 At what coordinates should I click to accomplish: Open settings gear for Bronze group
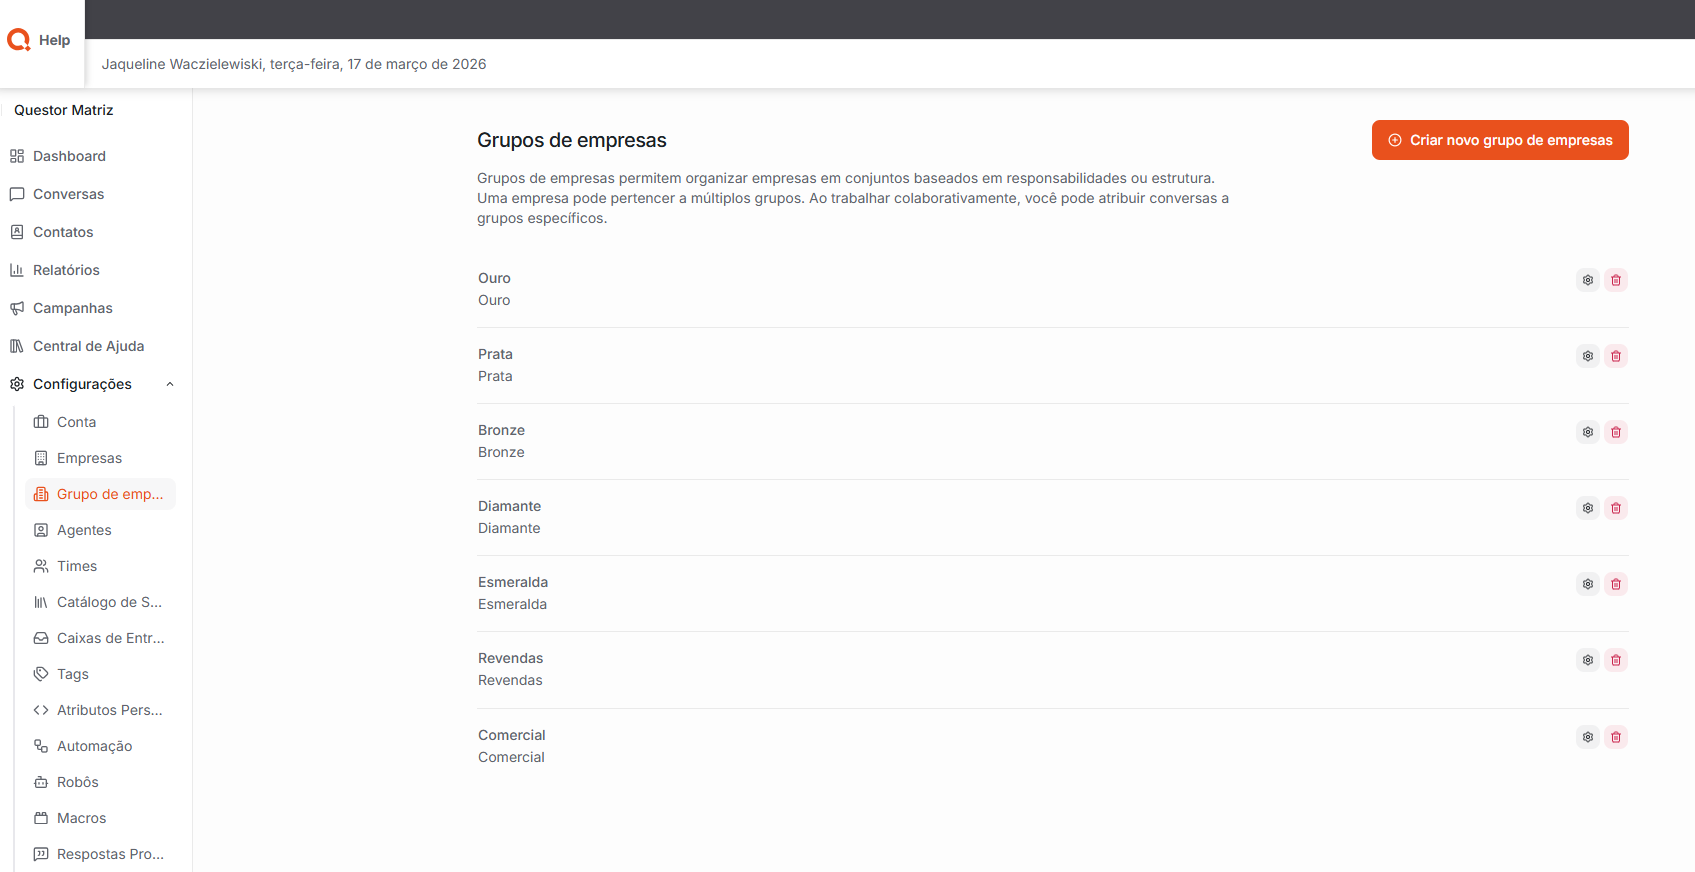tap(1587, 432)
